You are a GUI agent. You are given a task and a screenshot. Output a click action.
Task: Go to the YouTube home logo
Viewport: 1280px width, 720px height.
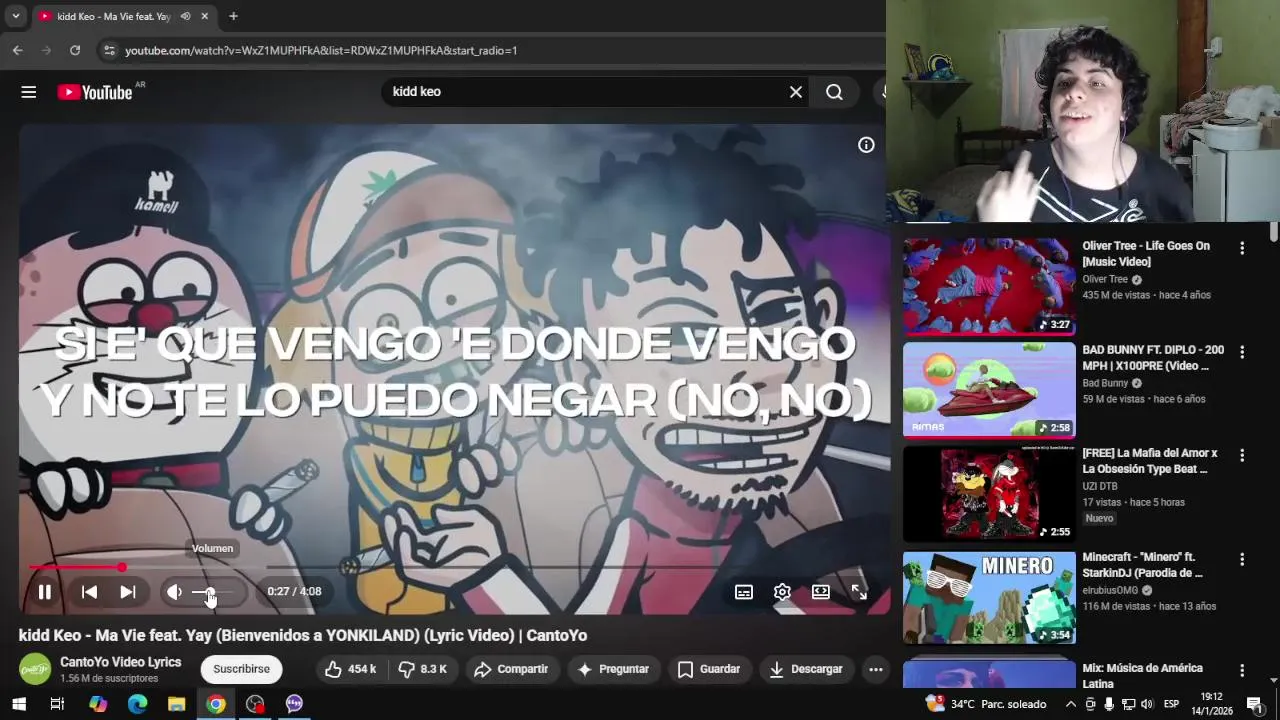click(95, 92)
